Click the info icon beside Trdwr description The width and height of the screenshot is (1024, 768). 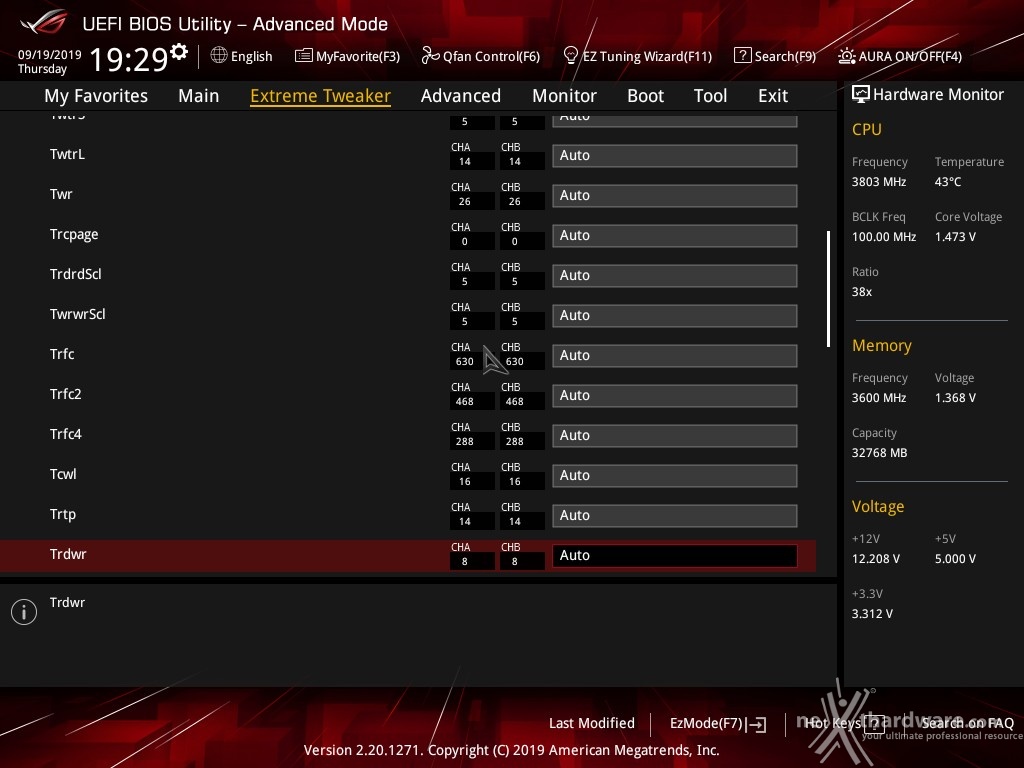[24, 612]
